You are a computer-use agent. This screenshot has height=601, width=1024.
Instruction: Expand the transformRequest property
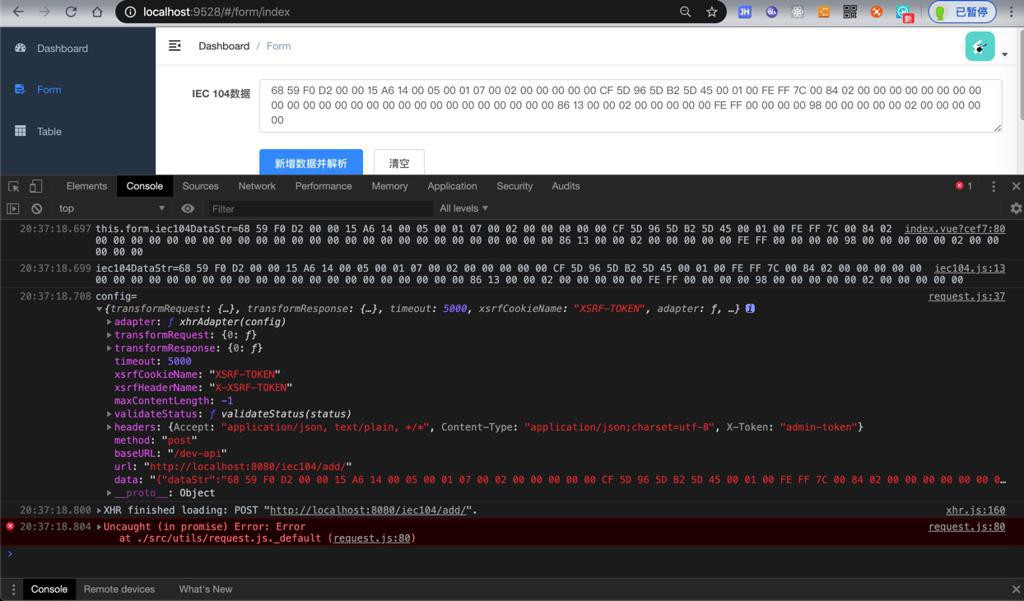pyautogui.click(x=109, y=335)
